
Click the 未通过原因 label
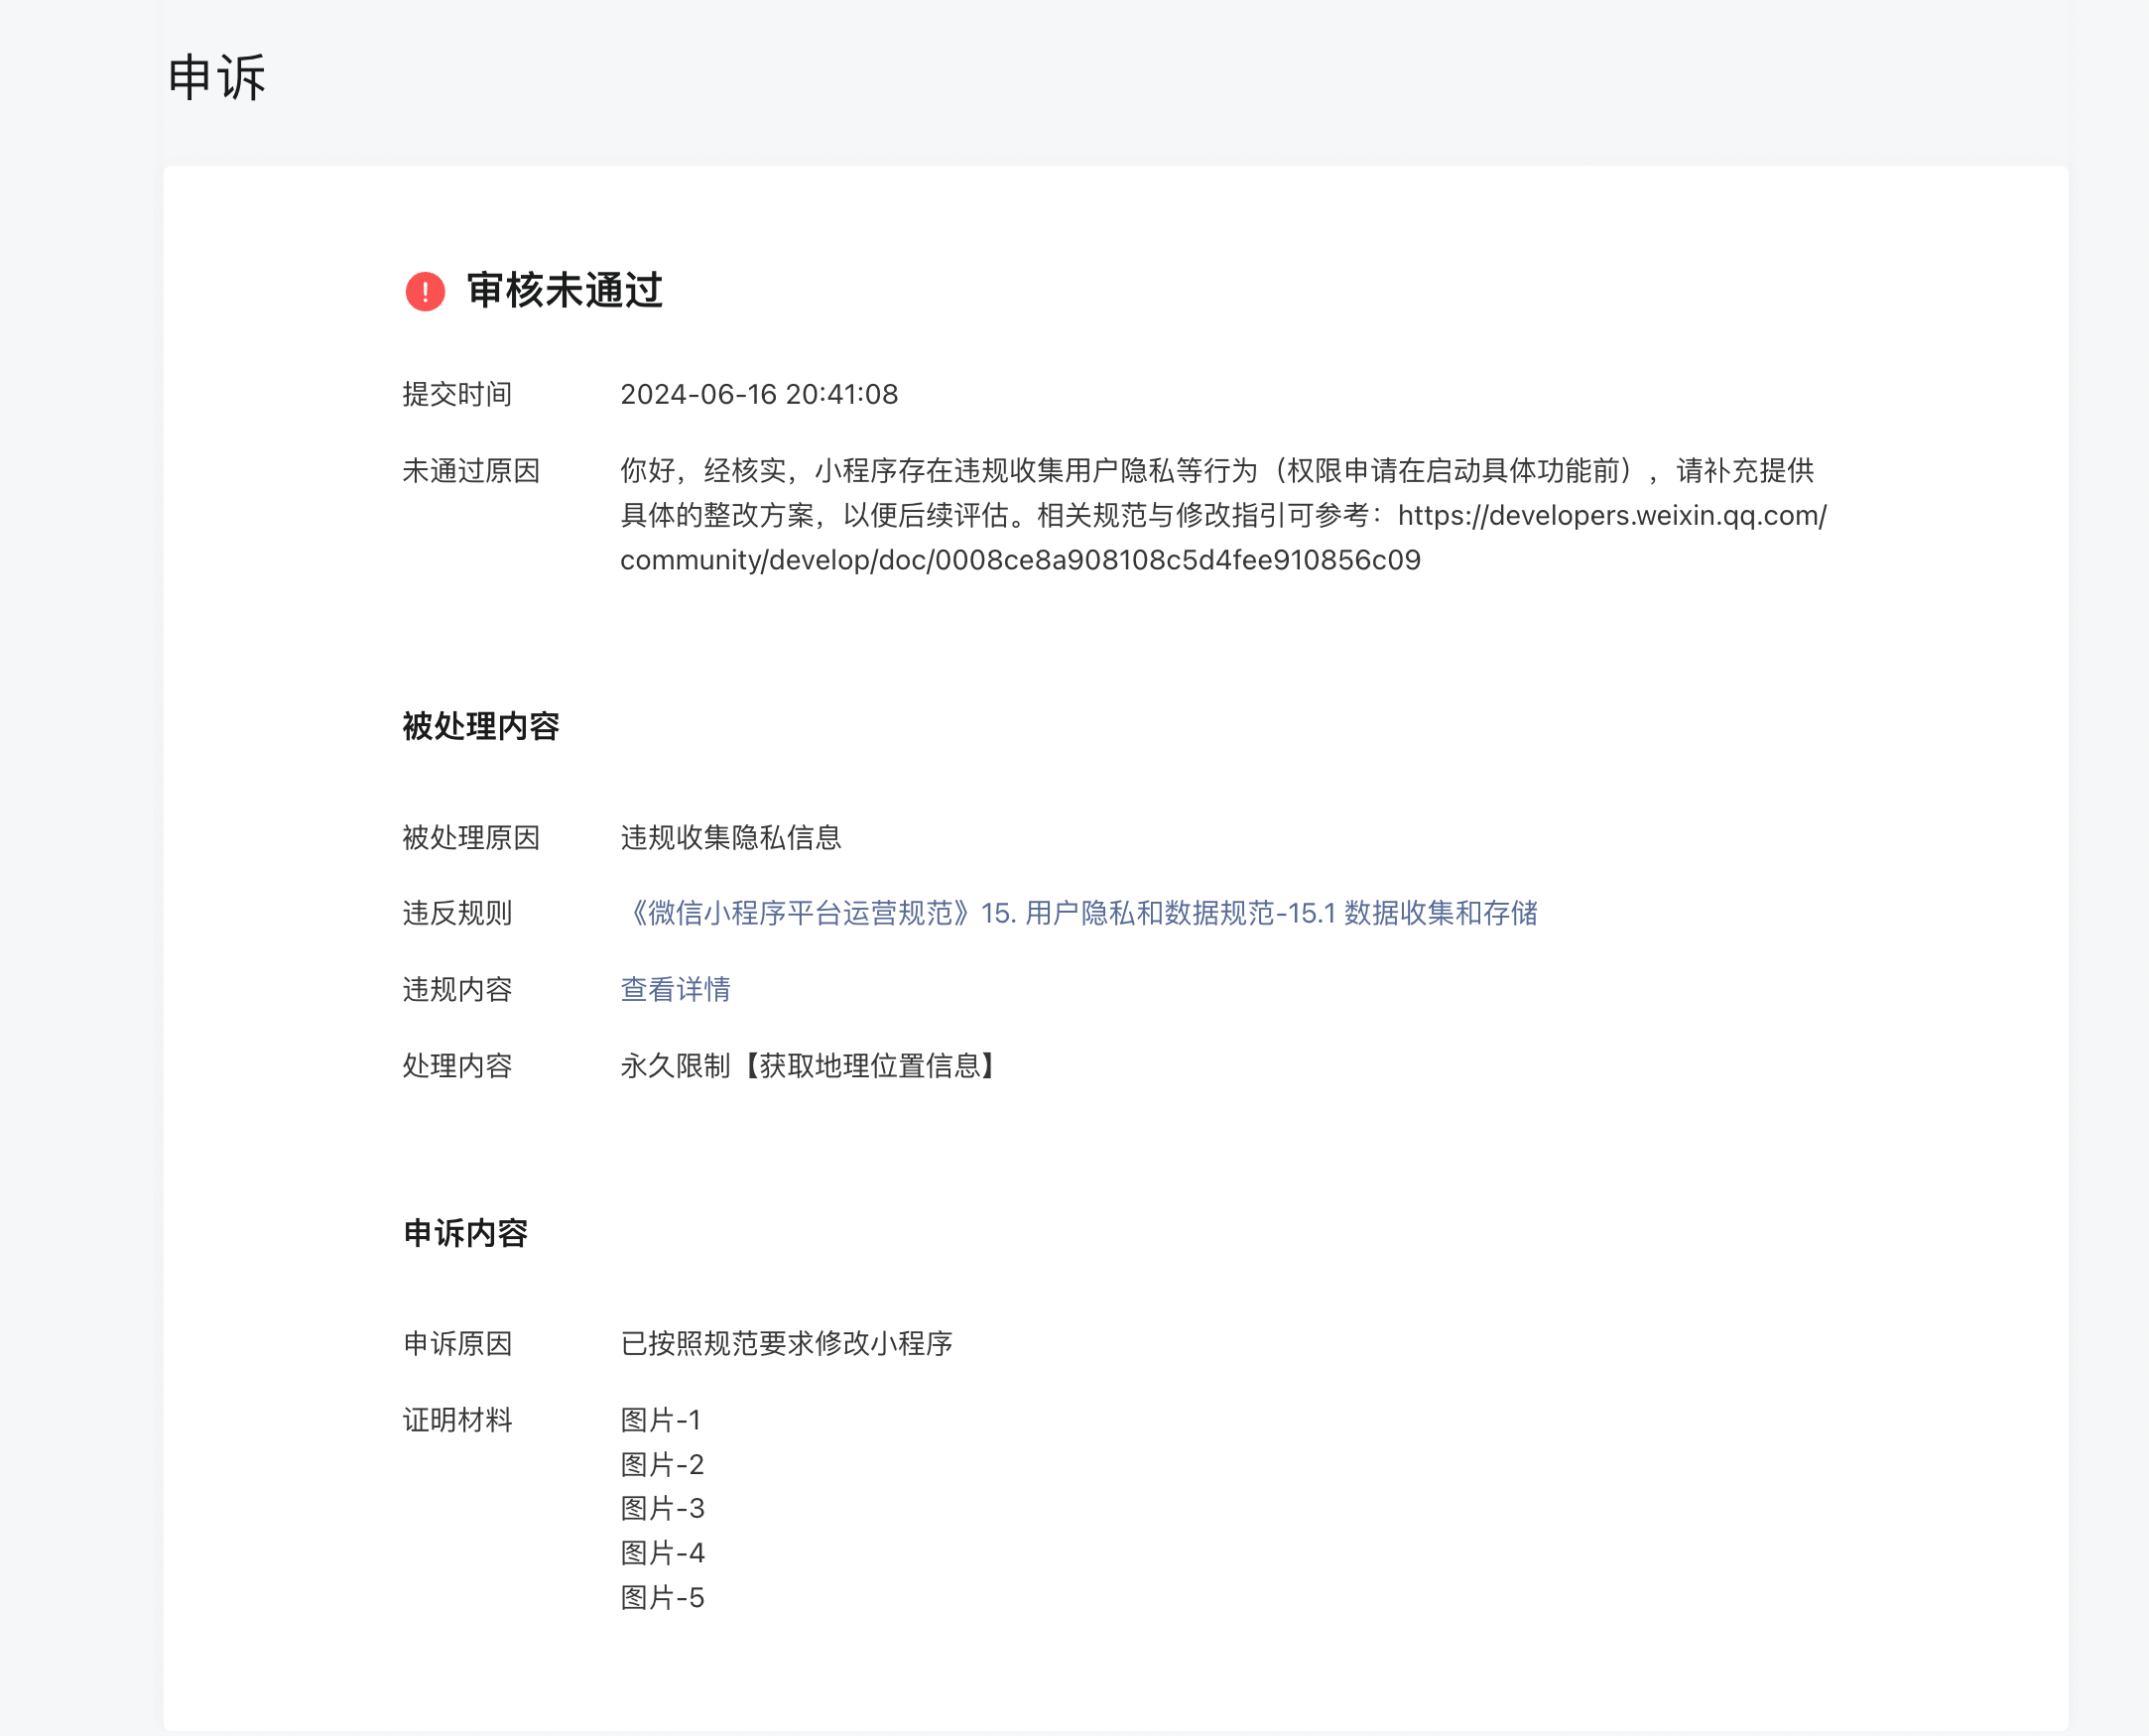471,471
